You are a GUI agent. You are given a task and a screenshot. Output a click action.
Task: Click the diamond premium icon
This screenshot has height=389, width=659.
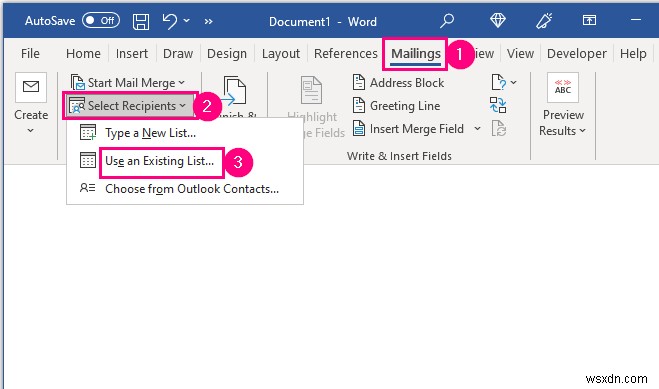coord(498,20)
